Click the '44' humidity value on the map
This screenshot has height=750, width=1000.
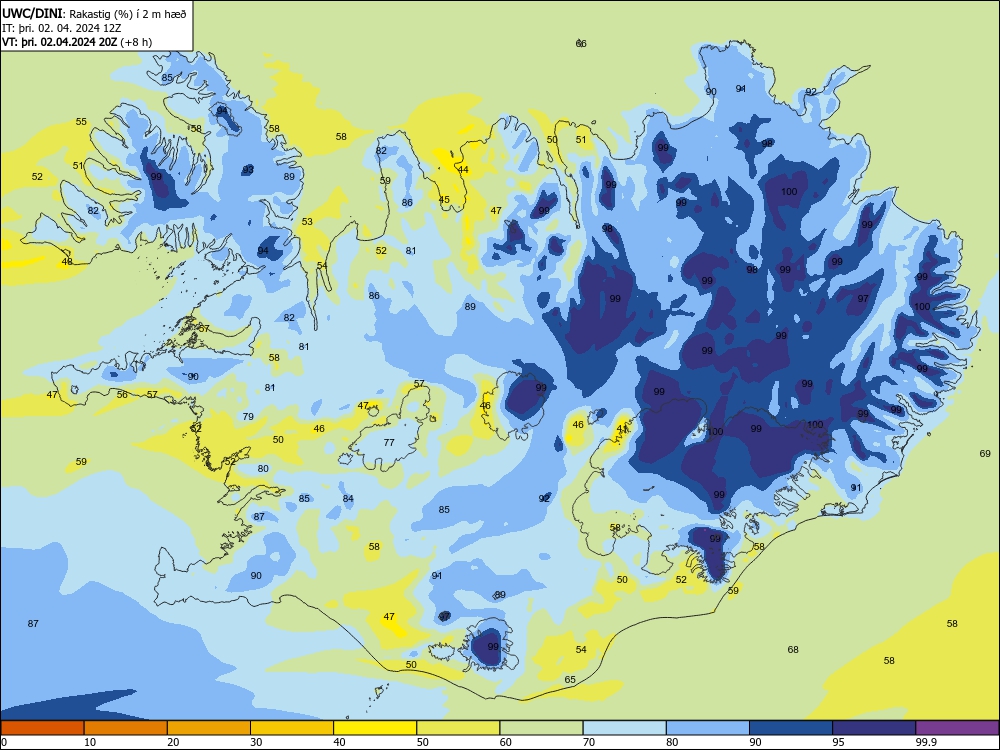(x=463, y=169)
